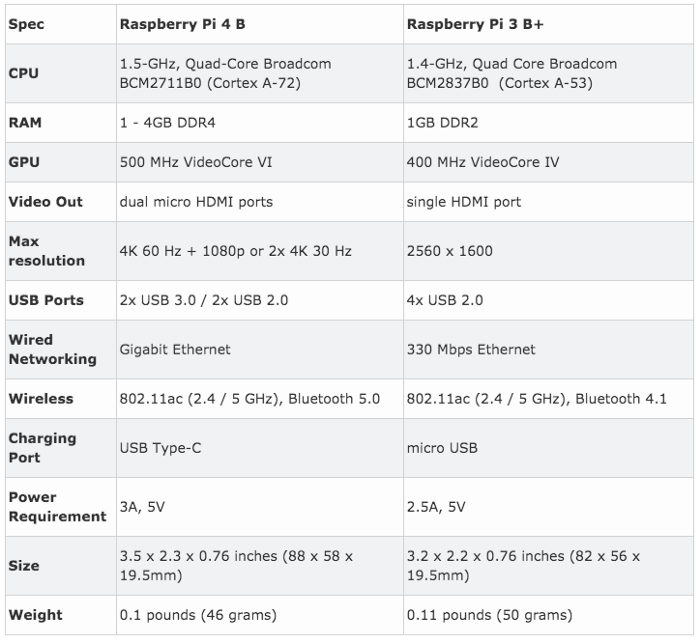Screen dimensions: 700x642
Task: Click the Weight row label
Action: [61, 615]
